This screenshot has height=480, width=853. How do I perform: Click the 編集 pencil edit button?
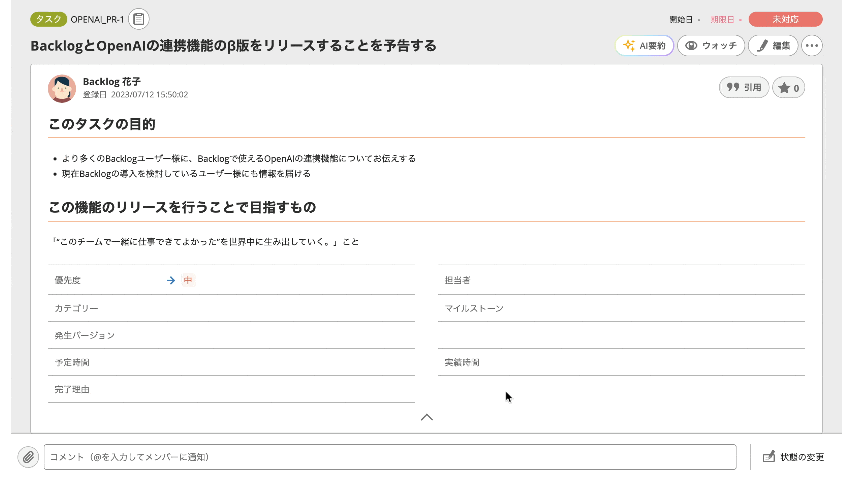click(773, 45)
